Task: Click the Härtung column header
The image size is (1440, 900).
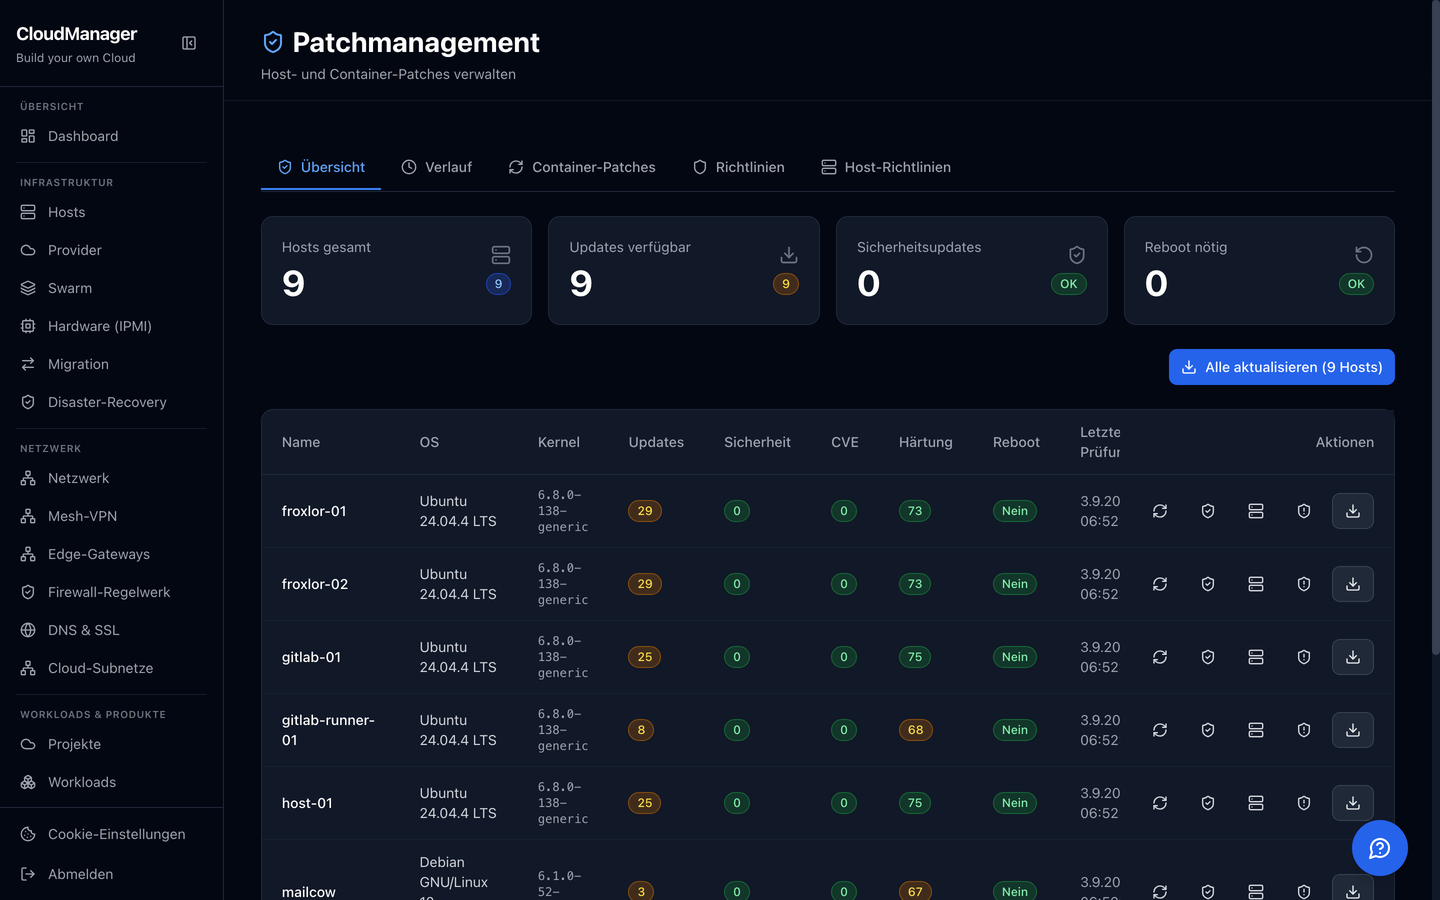Action: click(925, 442)
